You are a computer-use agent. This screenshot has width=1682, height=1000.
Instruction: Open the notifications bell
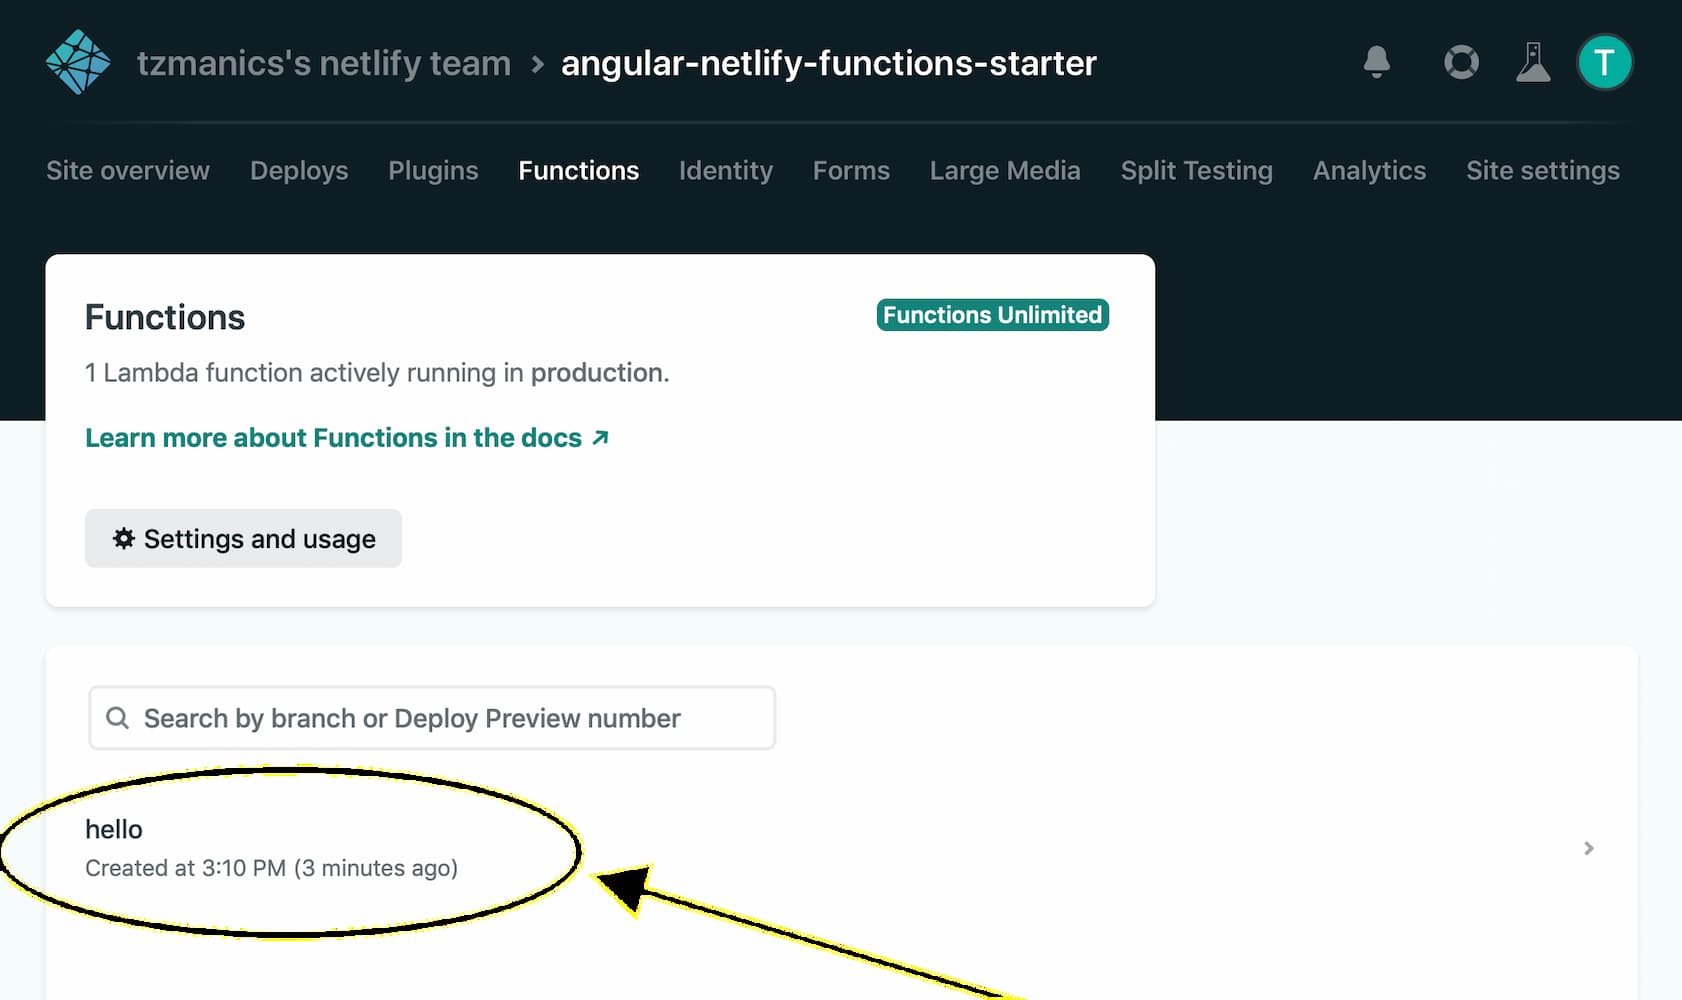coord(1376,62)
